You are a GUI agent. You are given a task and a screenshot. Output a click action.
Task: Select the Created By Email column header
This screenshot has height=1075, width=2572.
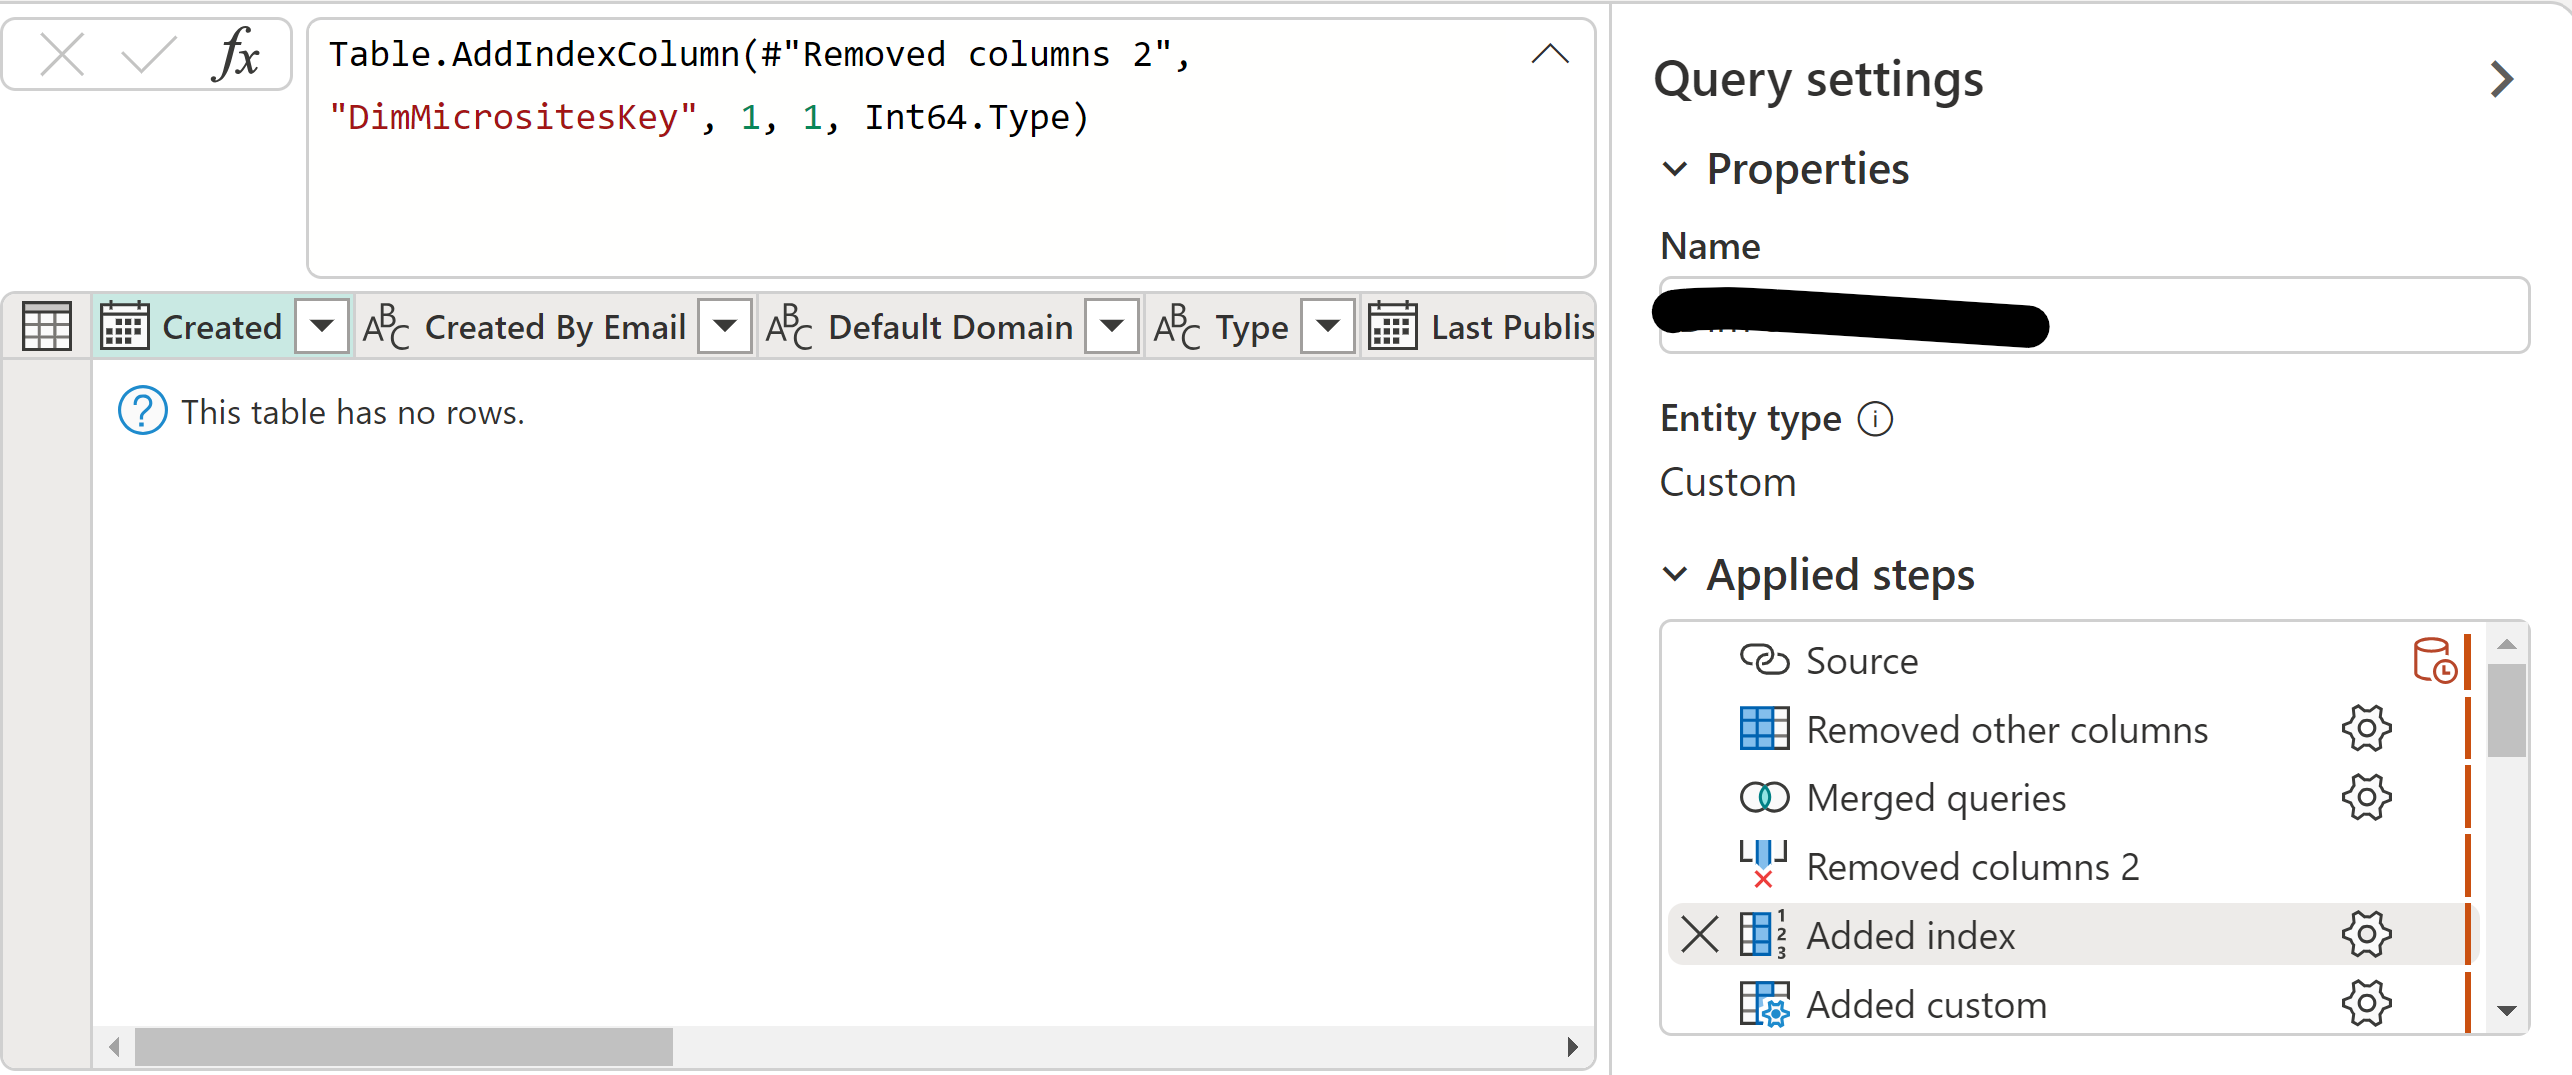click(555, 327)
